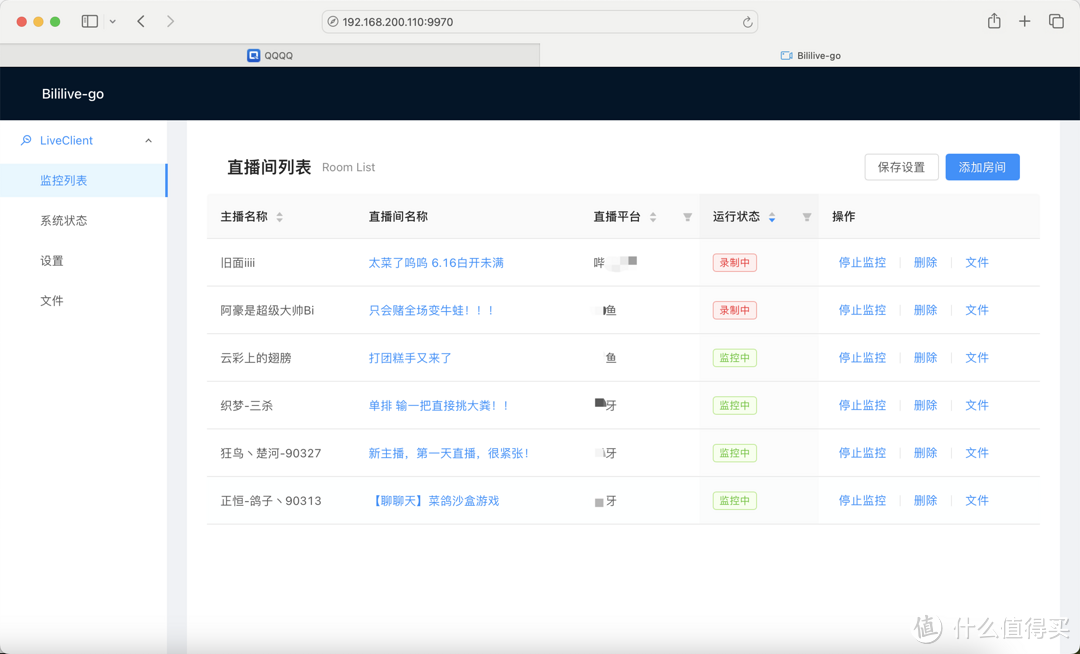Open the 直播平台 filter funnel dropdown

687,216
